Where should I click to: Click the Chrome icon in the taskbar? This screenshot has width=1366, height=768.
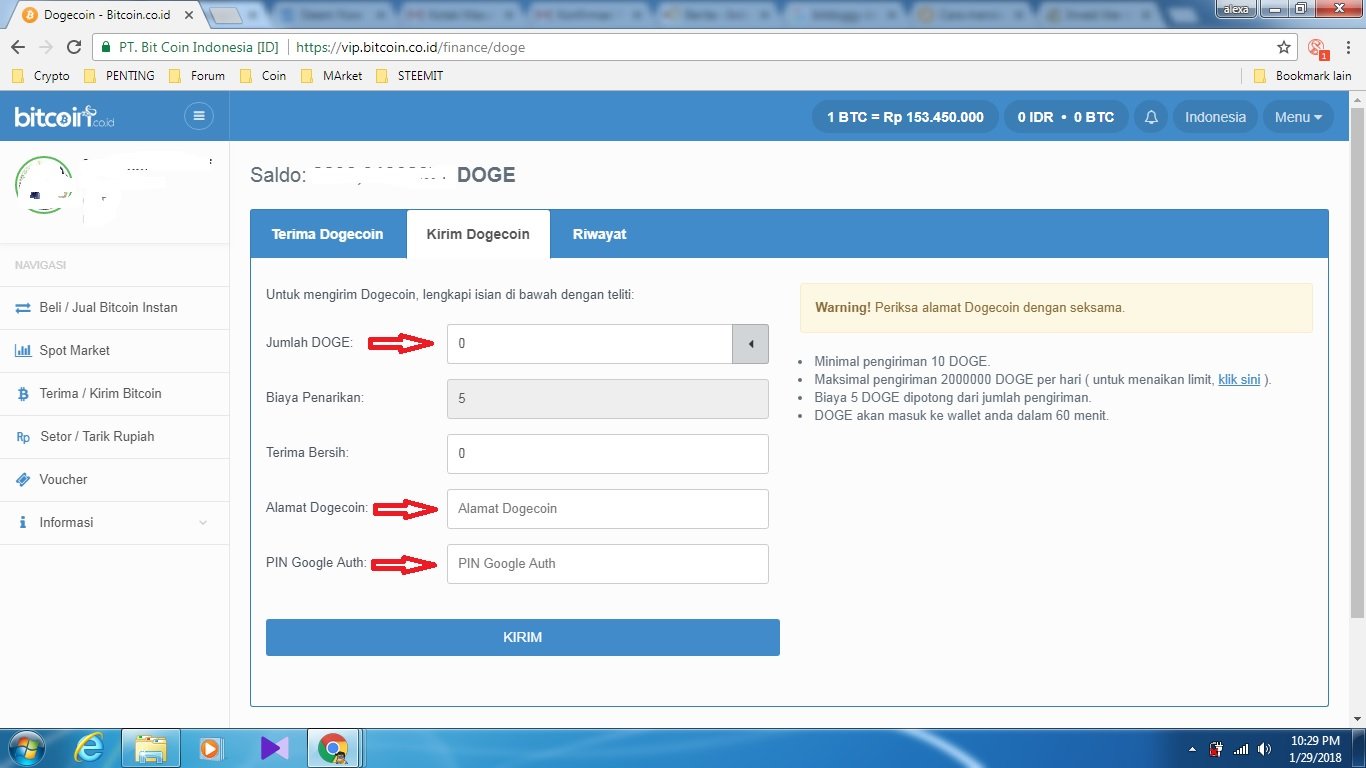coord(333,748)
